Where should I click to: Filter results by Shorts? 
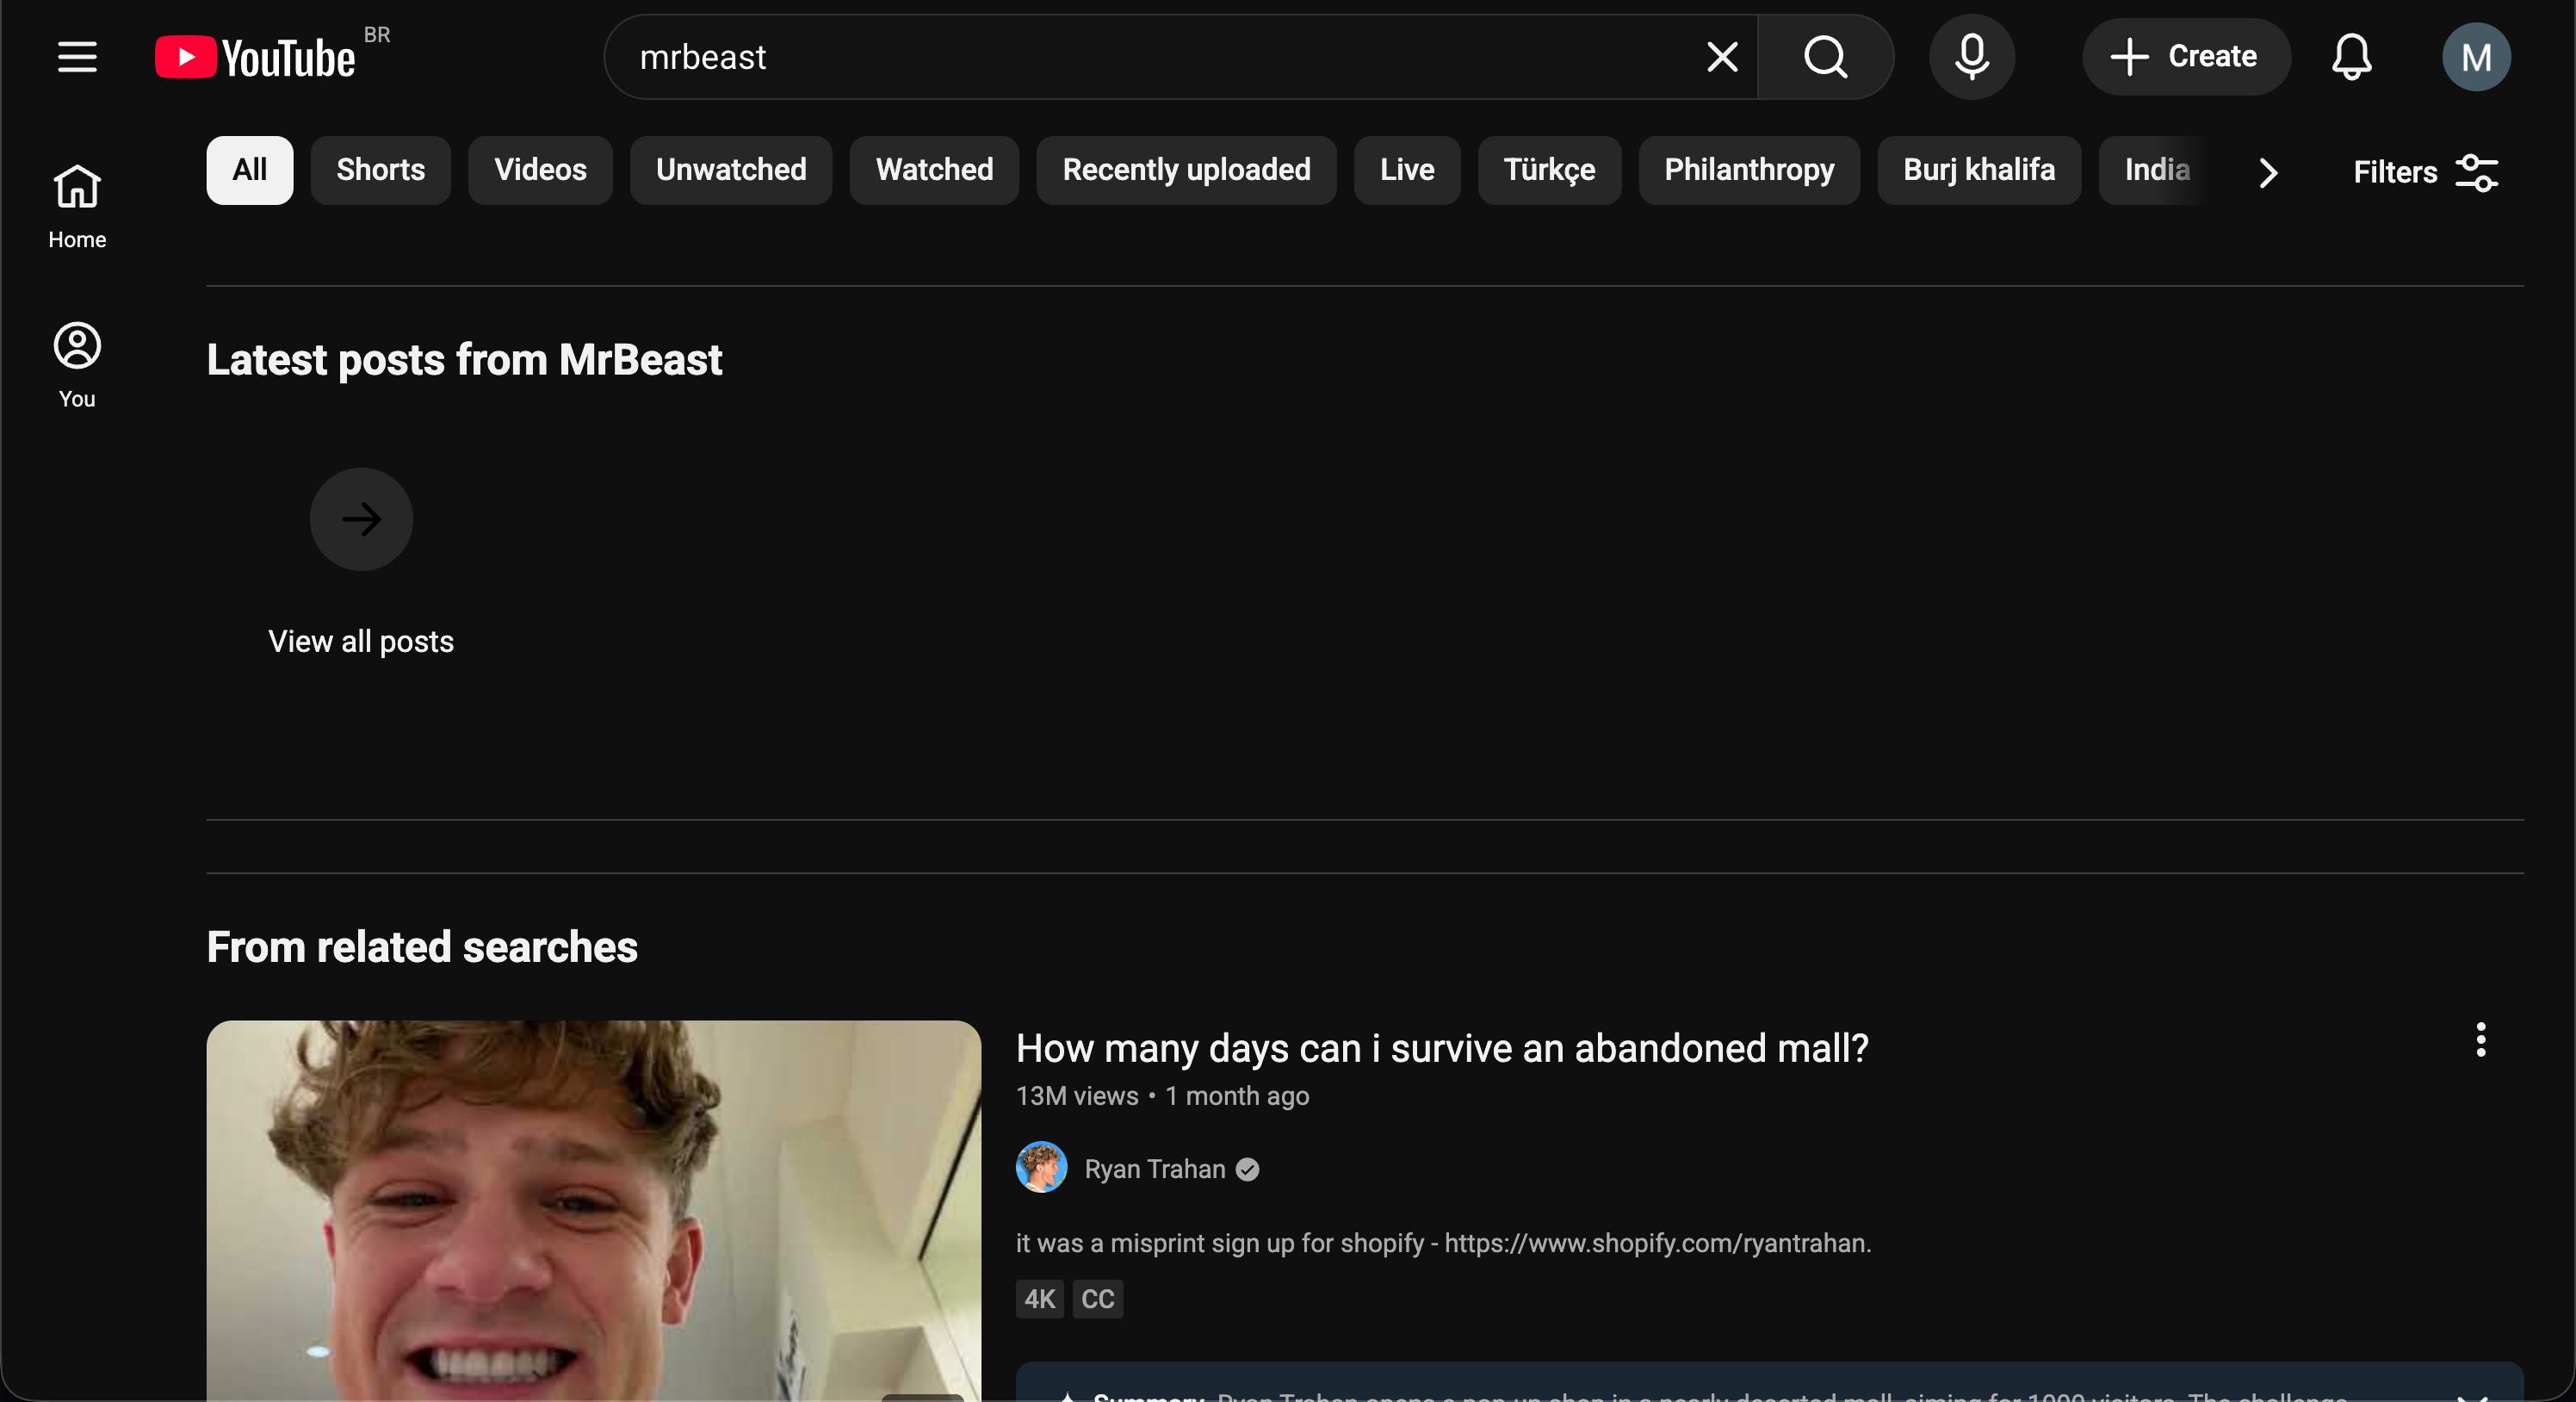[381, 170]
